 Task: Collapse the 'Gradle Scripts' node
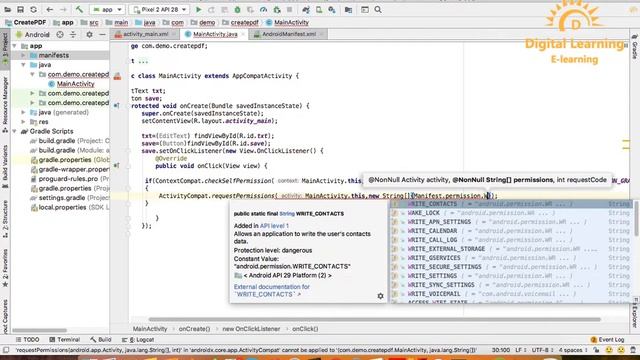click(15, 131)
